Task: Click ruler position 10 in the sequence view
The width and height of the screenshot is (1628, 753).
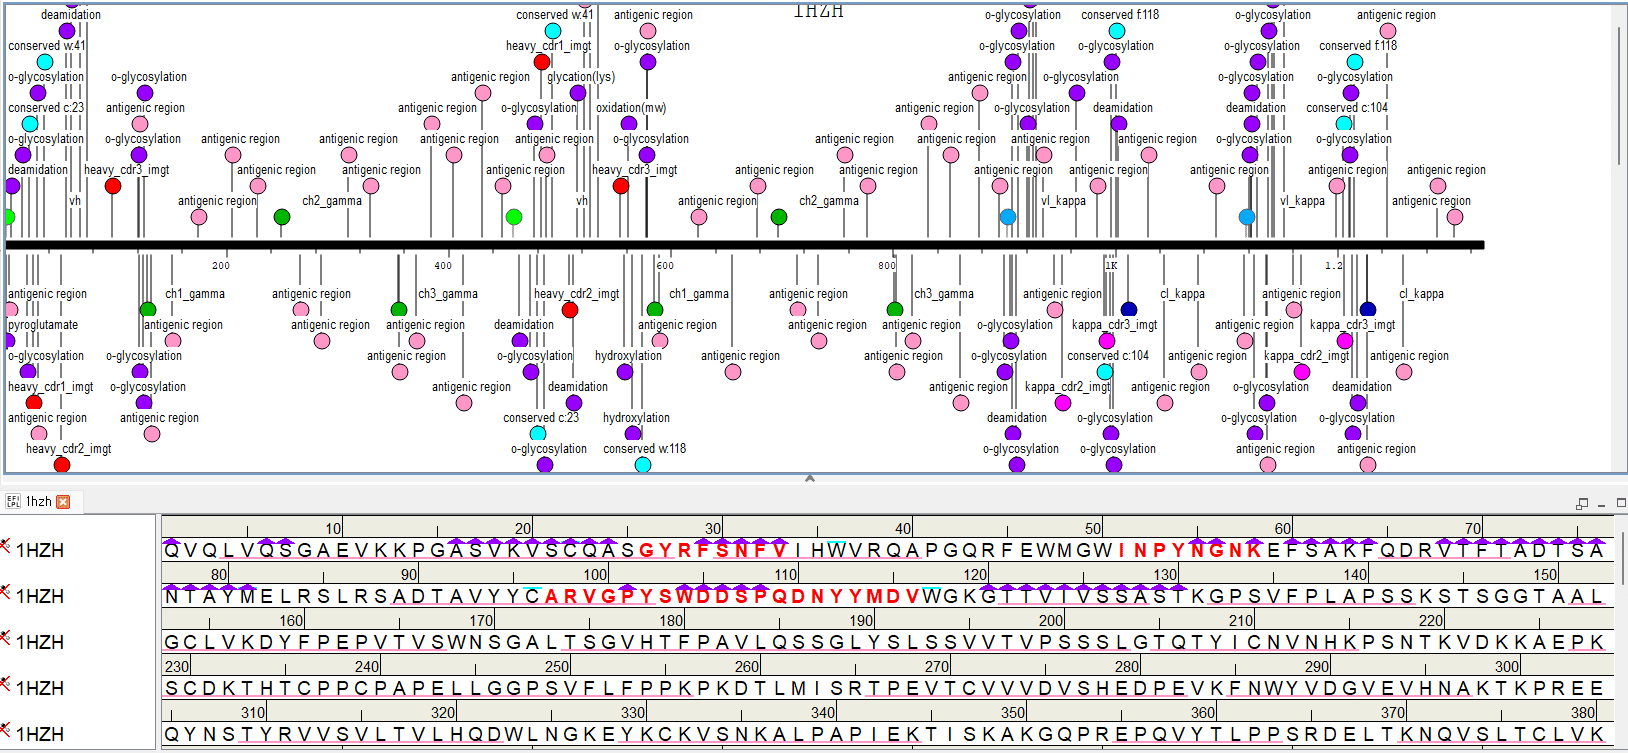Action: [x=333, y=528]
